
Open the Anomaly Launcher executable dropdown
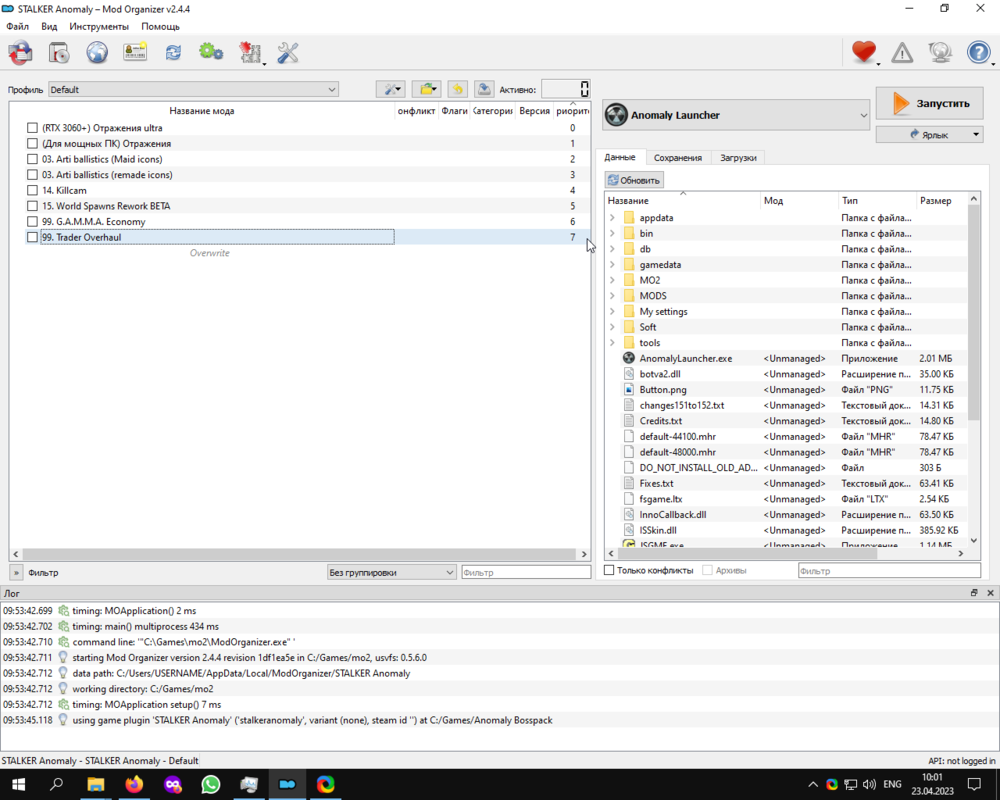[x=737, y=115]
